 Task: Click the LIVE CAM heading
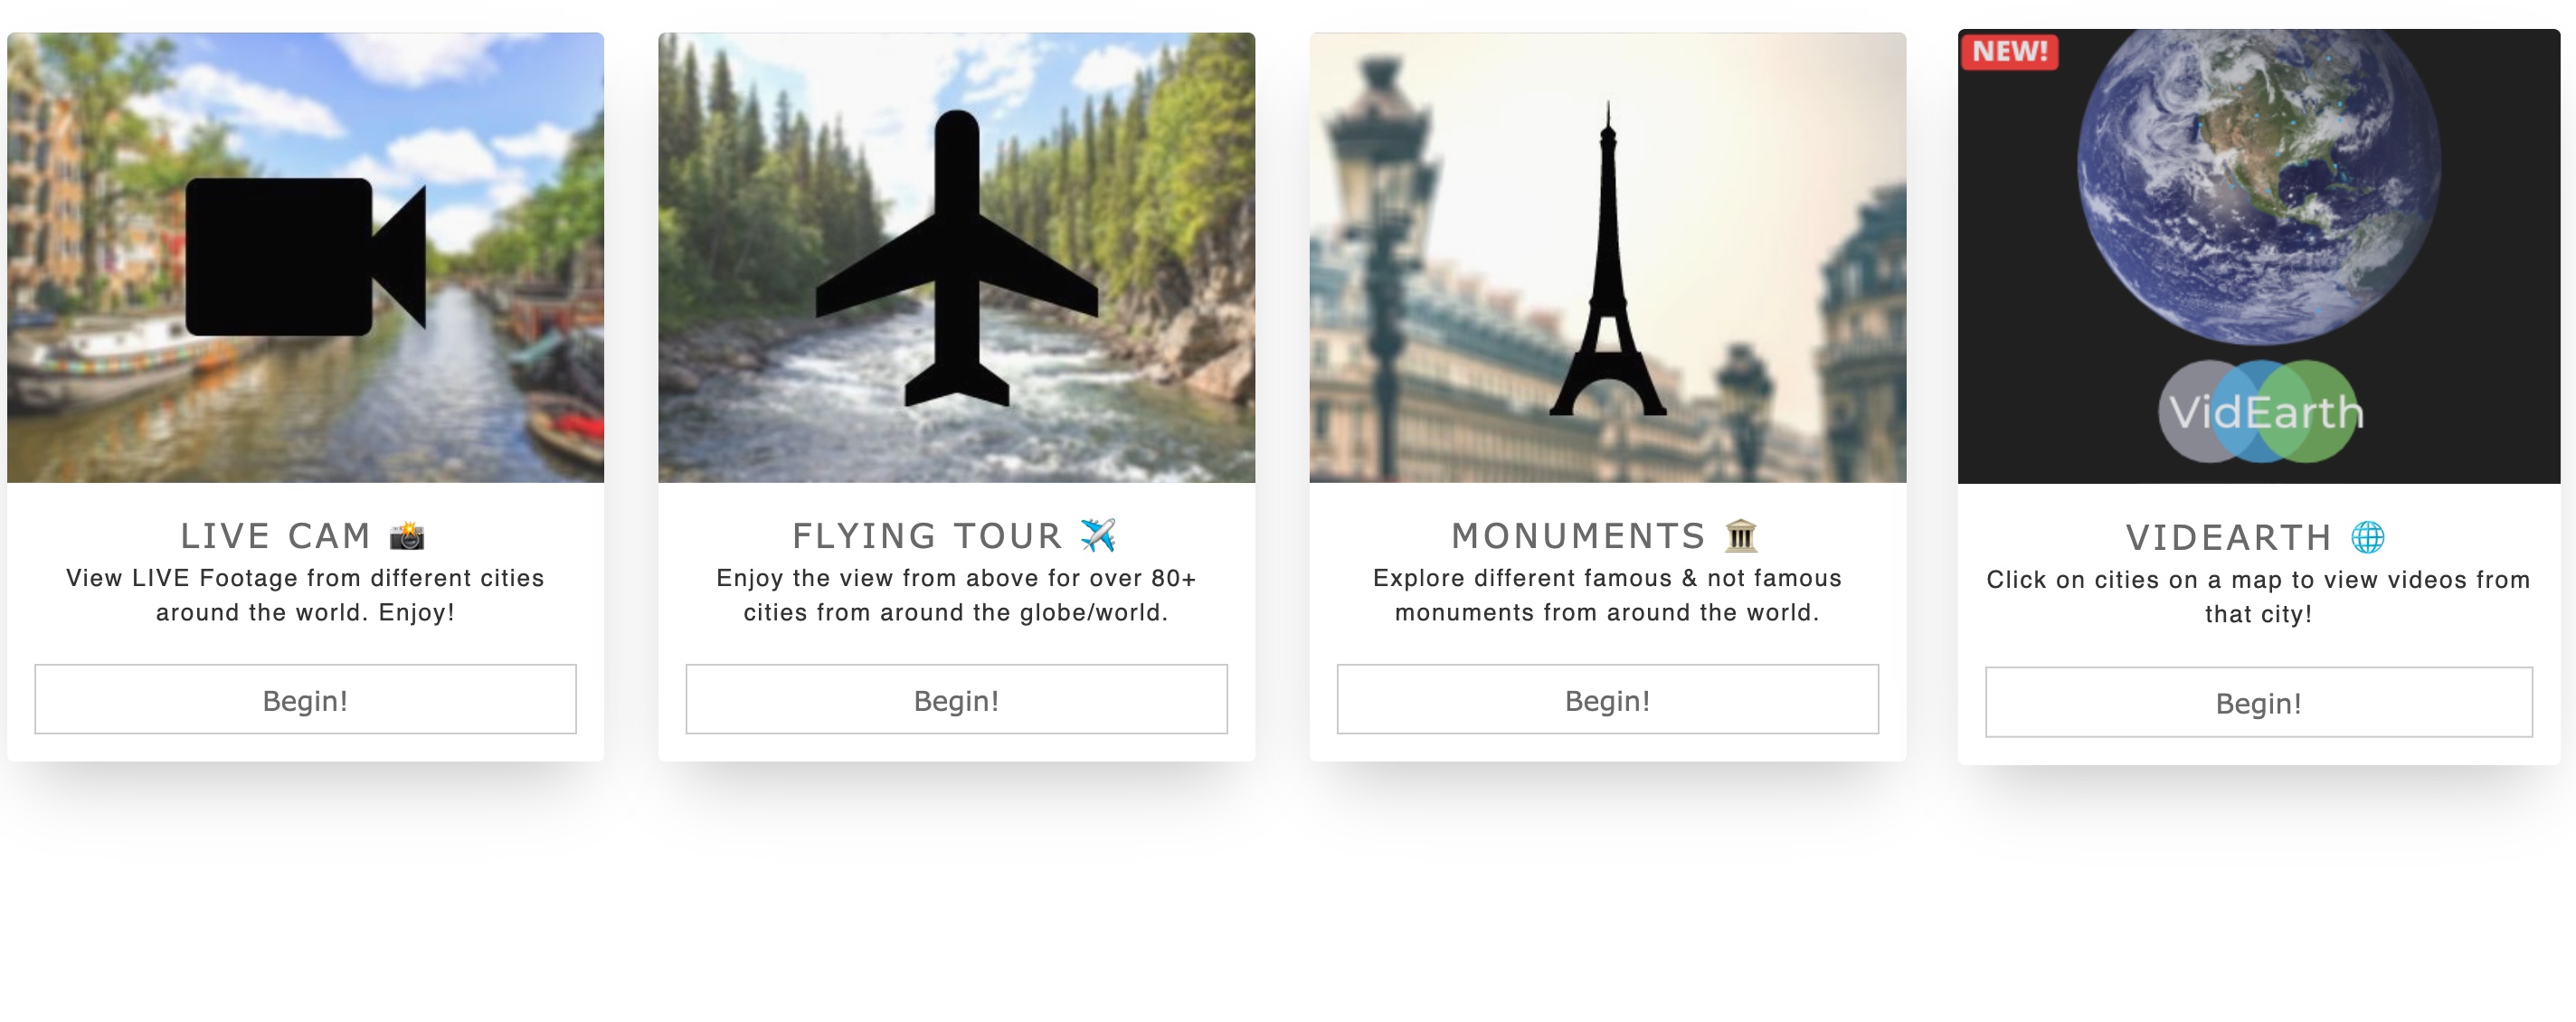click(x=275, y=536)
